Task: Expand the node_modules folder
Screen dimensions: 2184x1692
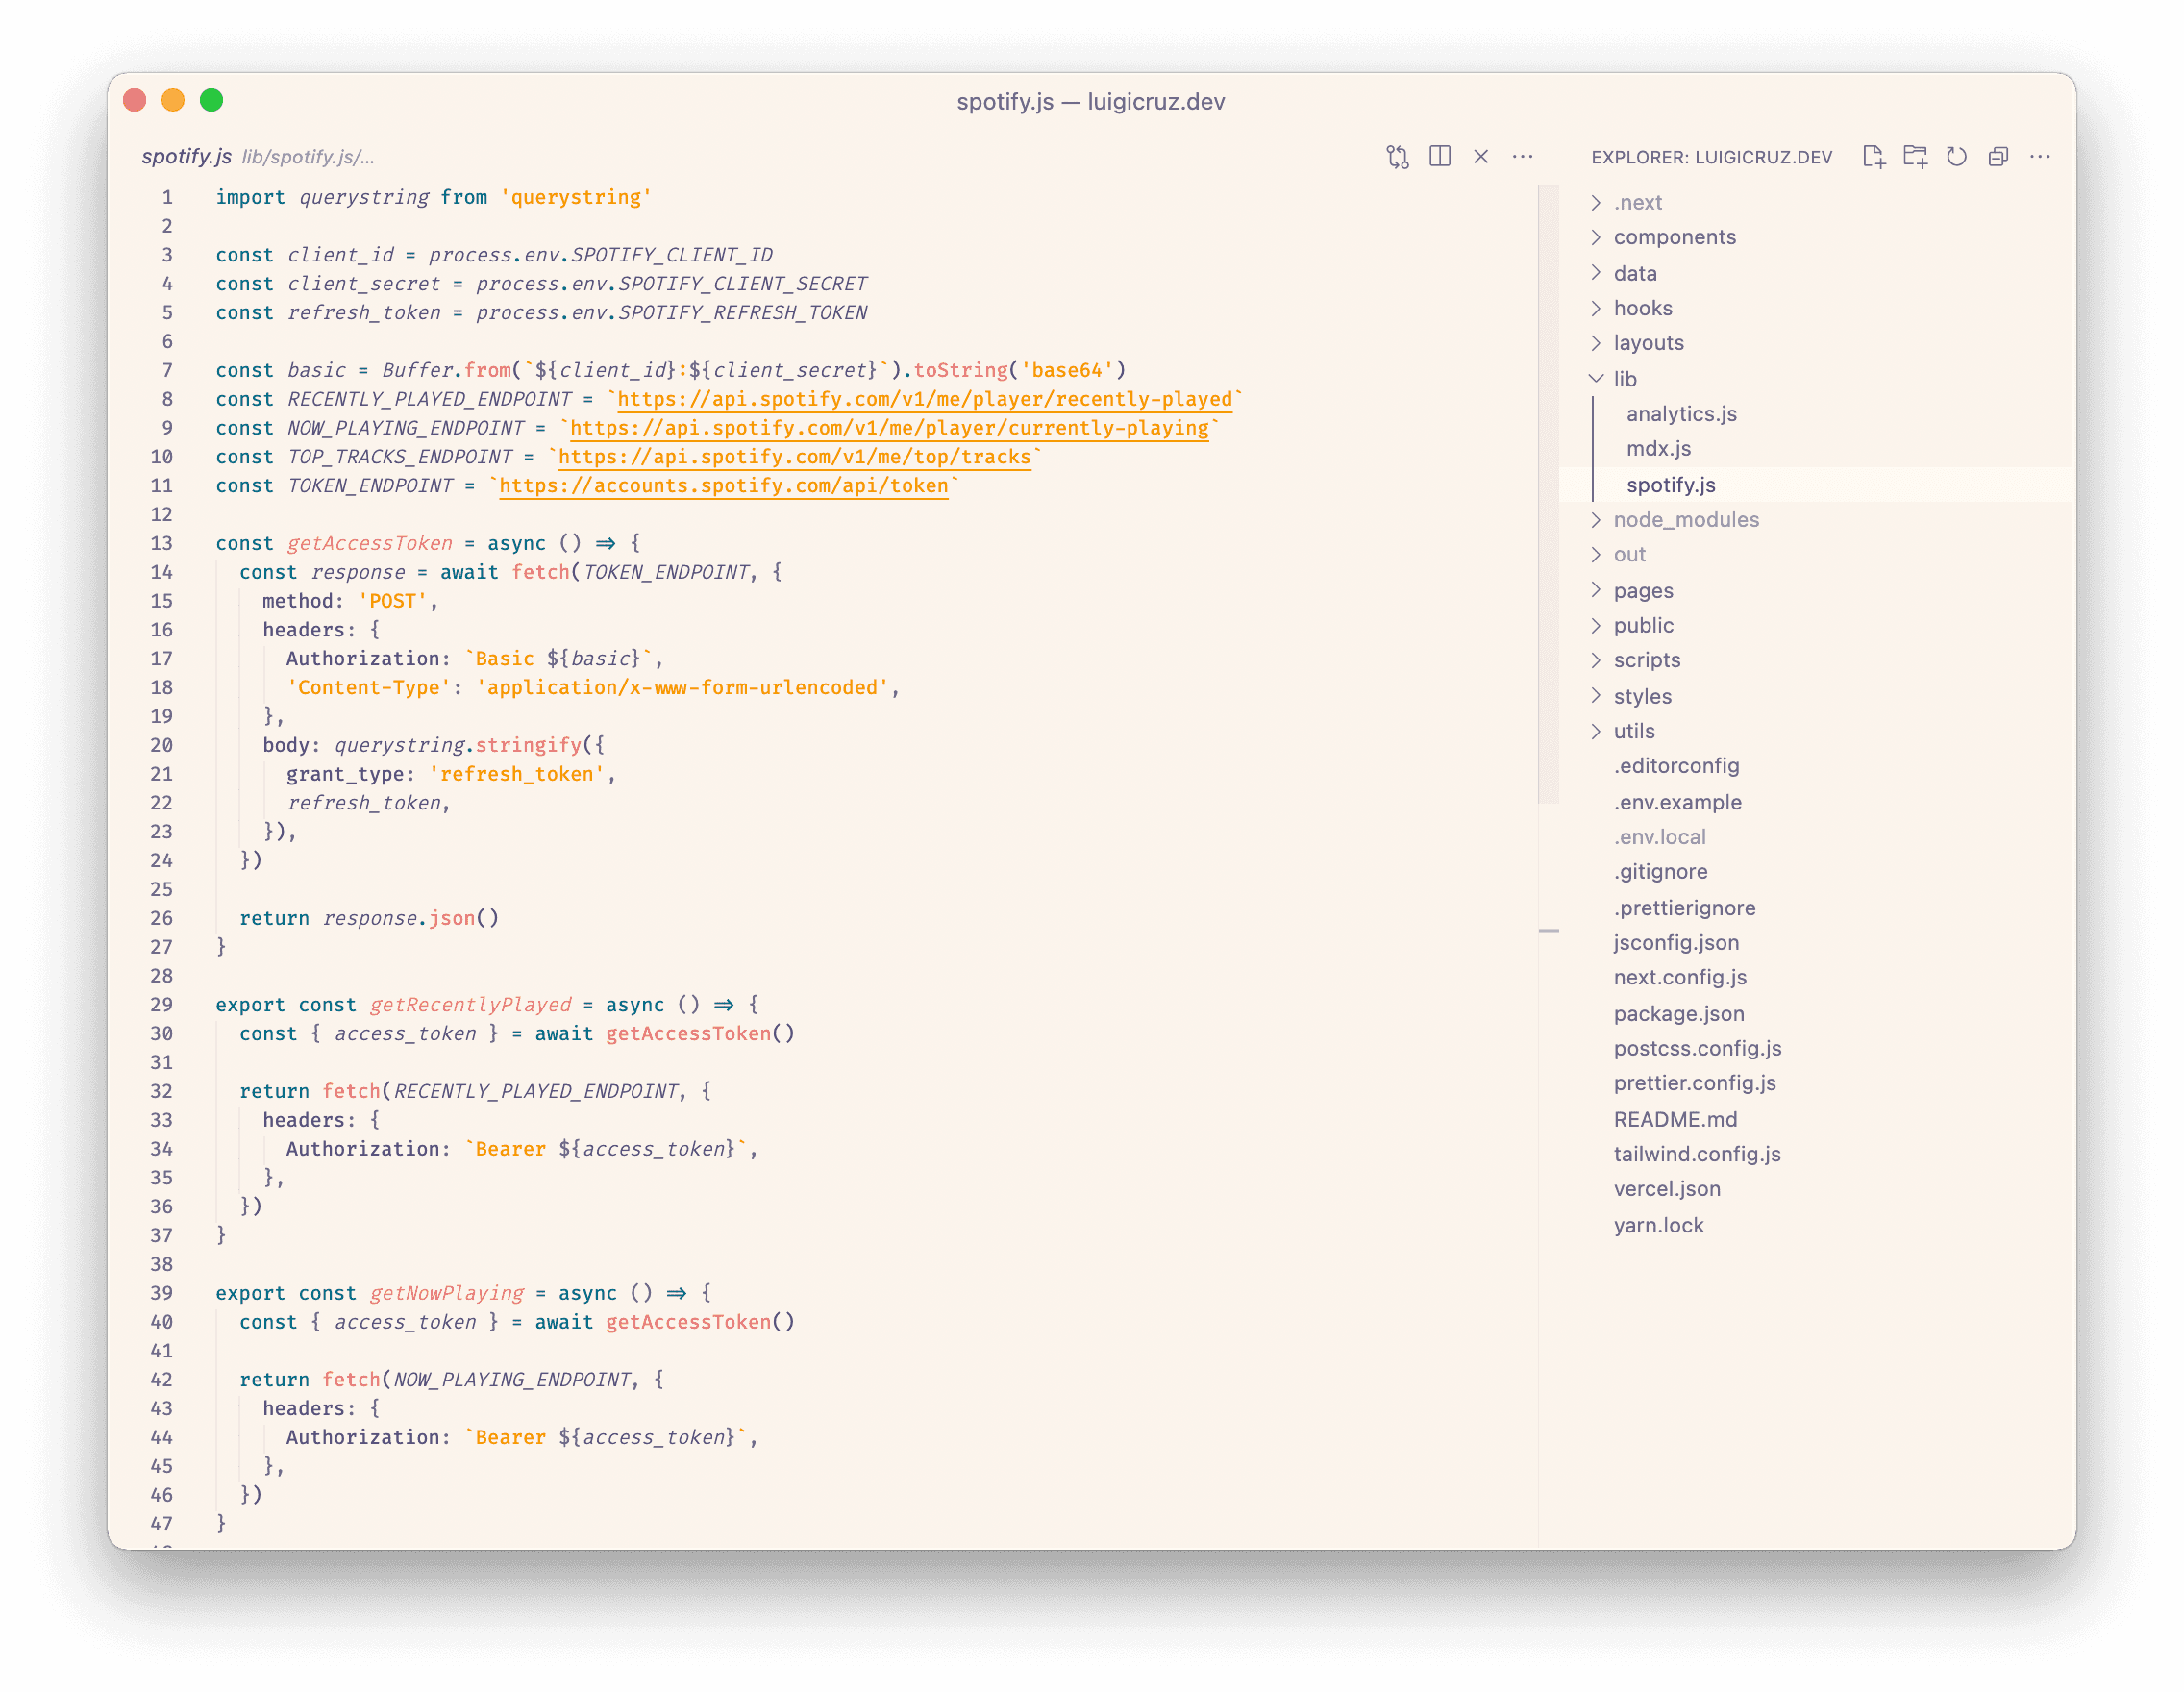Action: click(1685, 519)
